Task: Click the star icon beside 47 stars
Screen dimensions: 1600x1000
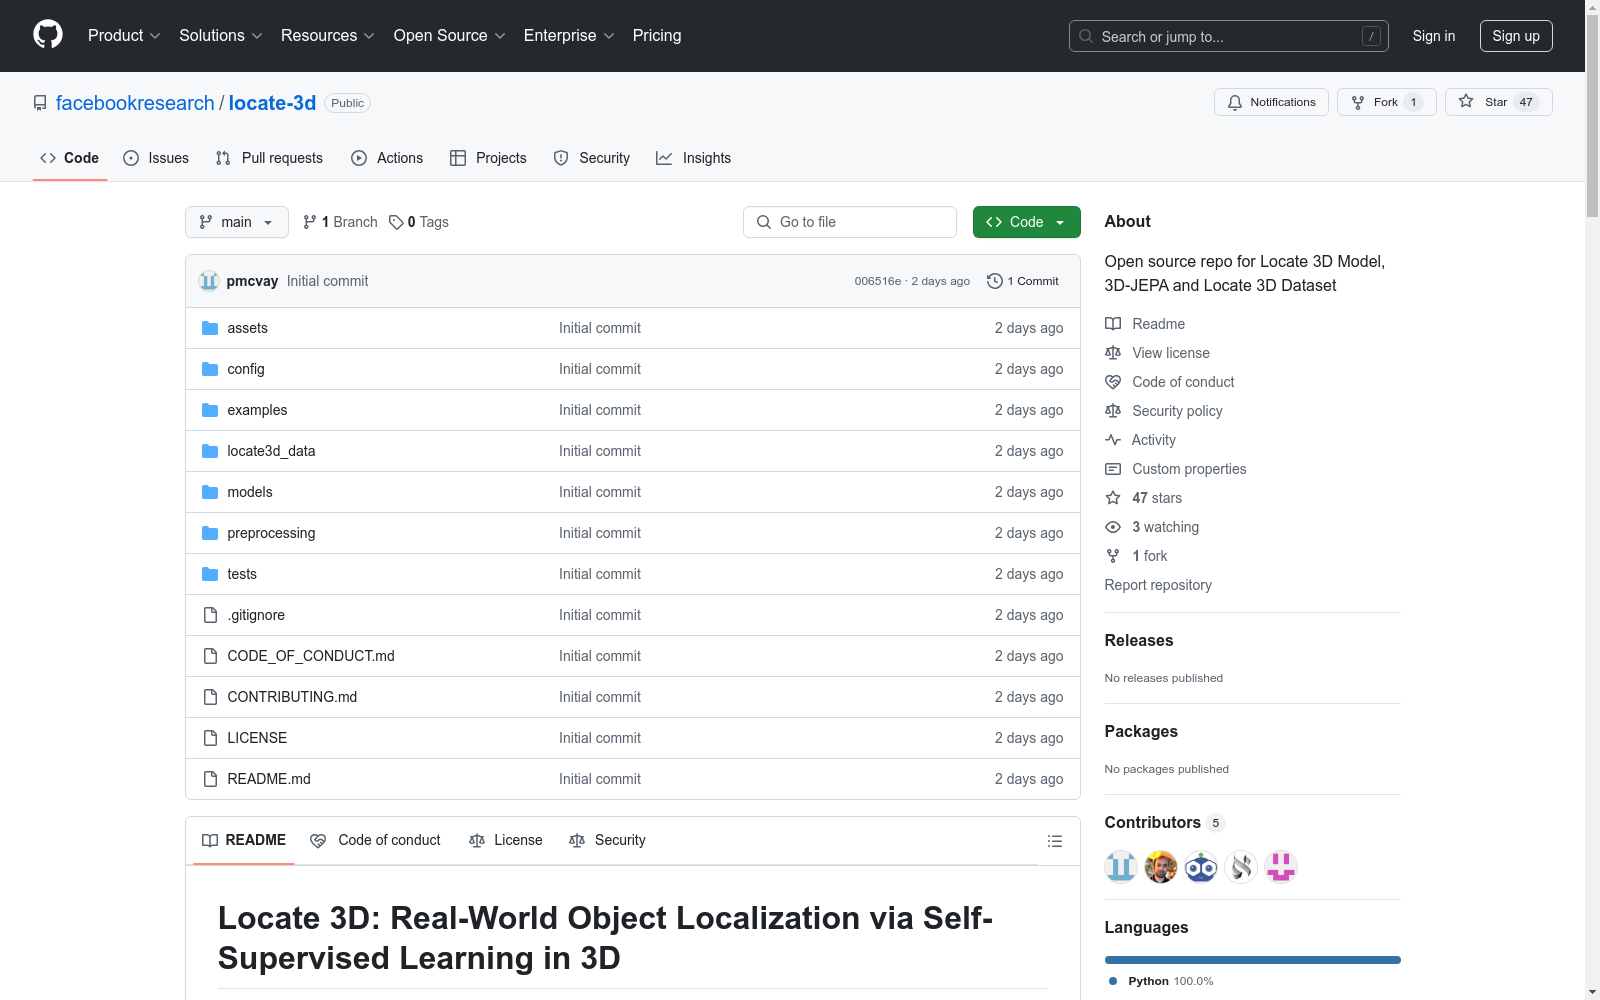Action: point(1113,498)
